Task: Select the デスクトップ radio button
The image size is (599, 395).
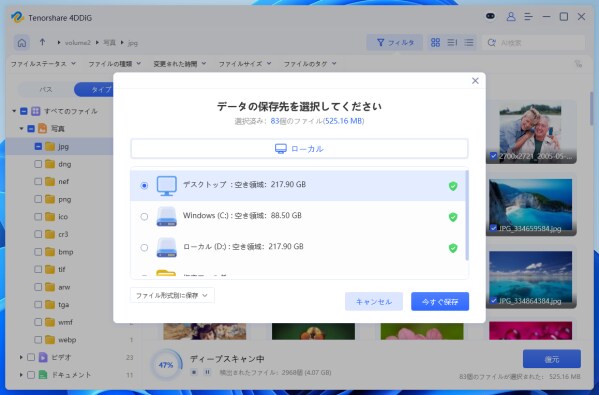Action: pyautogui.click(x=144, y=185)
